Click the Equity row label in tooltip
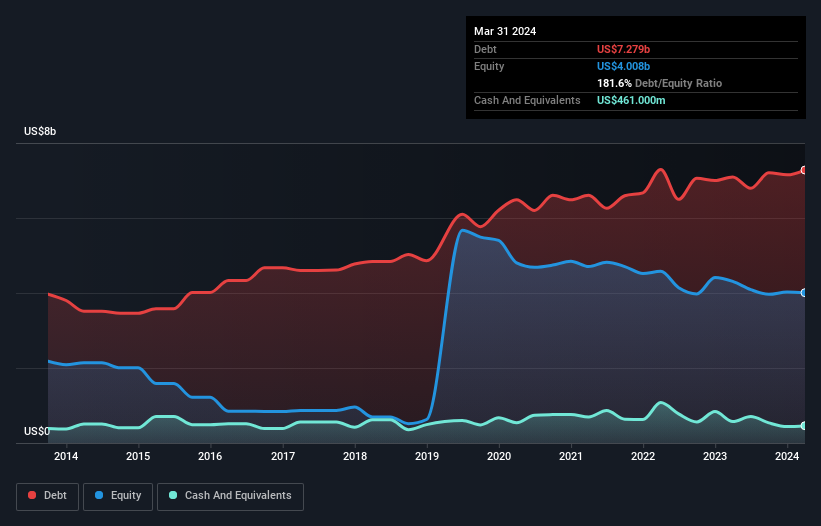 [x=489, y=66]
